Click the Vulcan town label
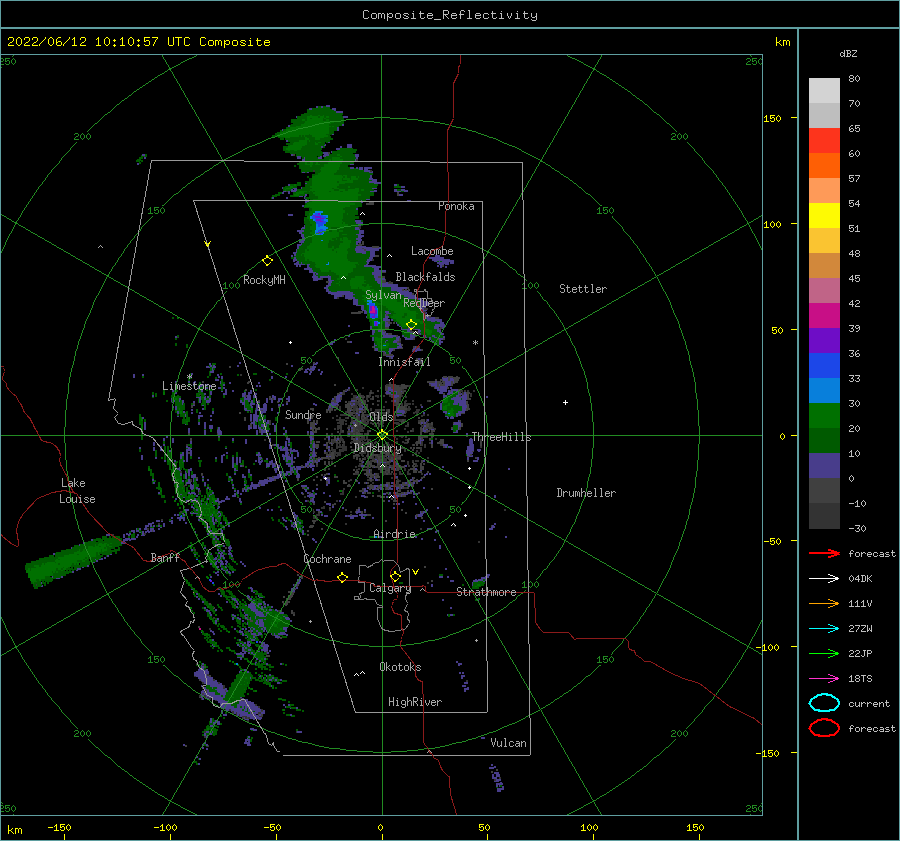The image size is (900, 841). pos(508,743)
